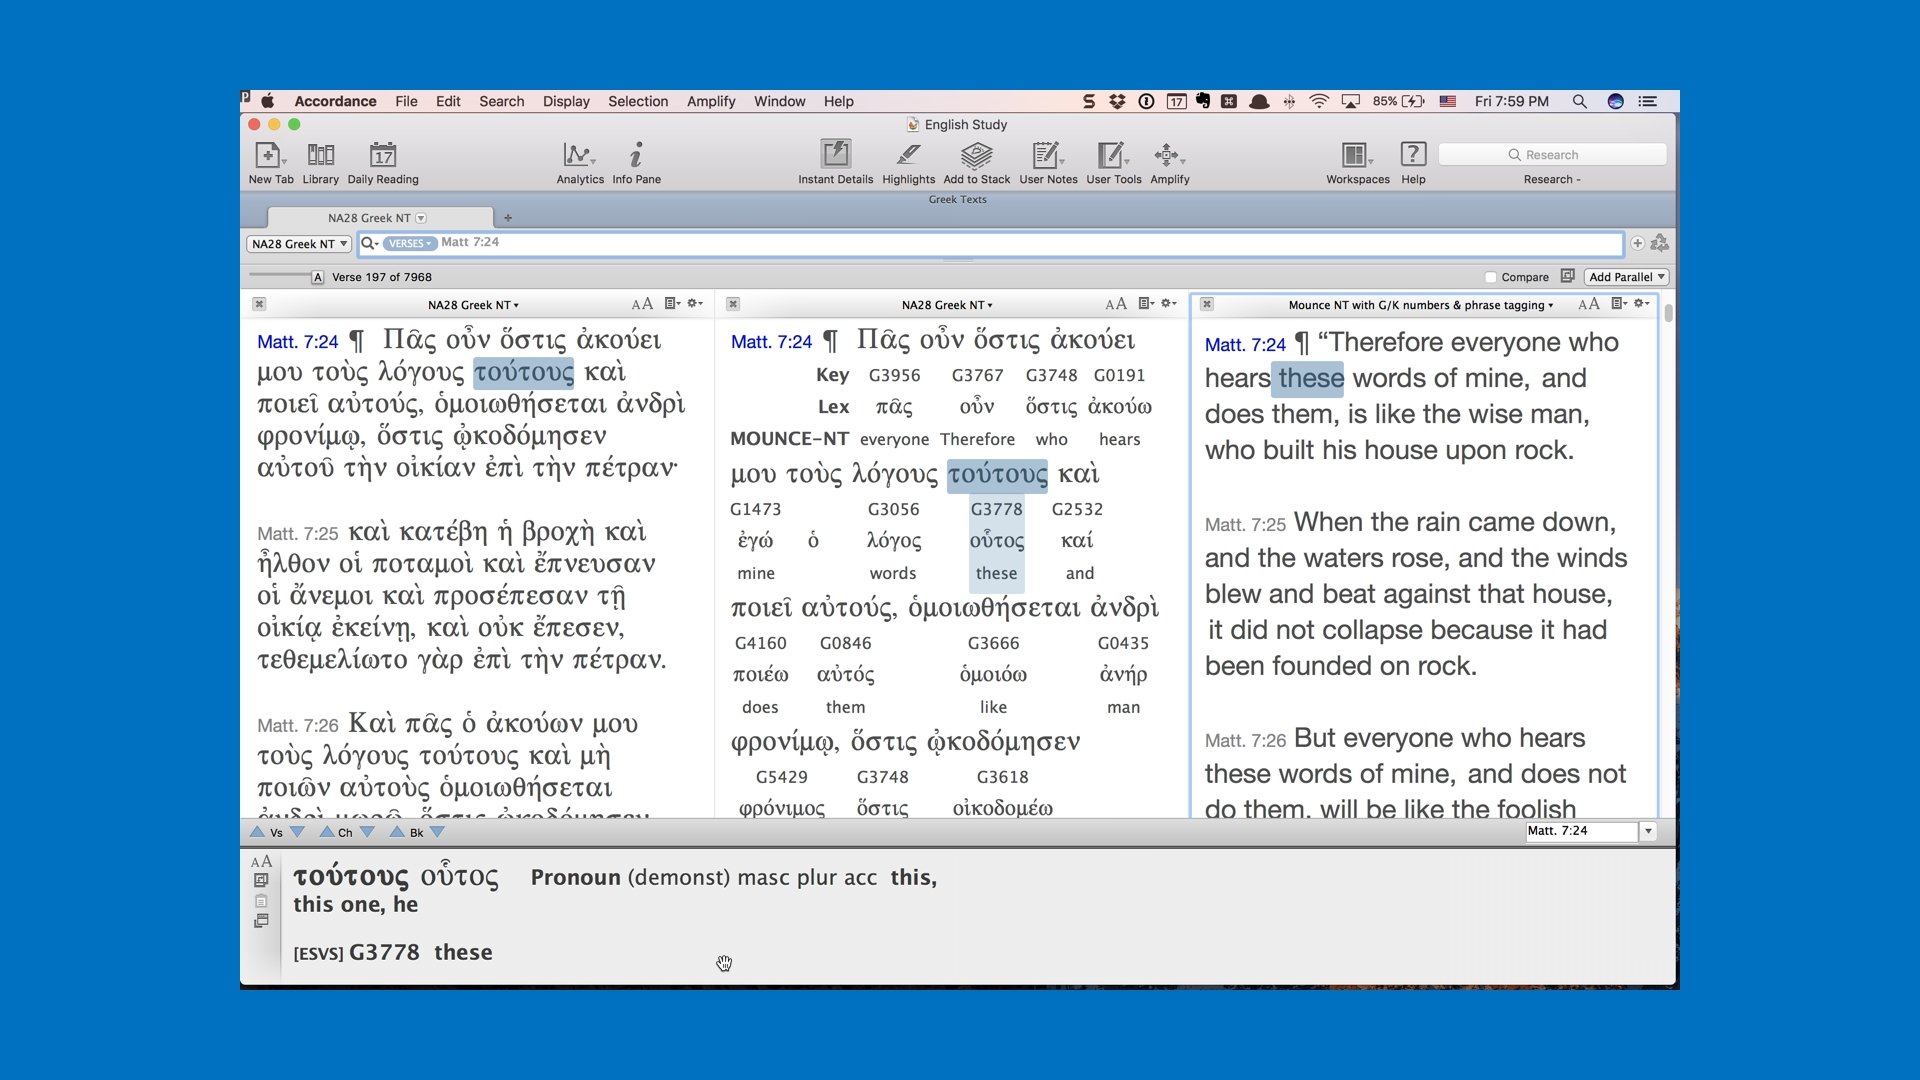Open the Analytics tool
The image size is (1920, 1080).
[x=578, y=155]
